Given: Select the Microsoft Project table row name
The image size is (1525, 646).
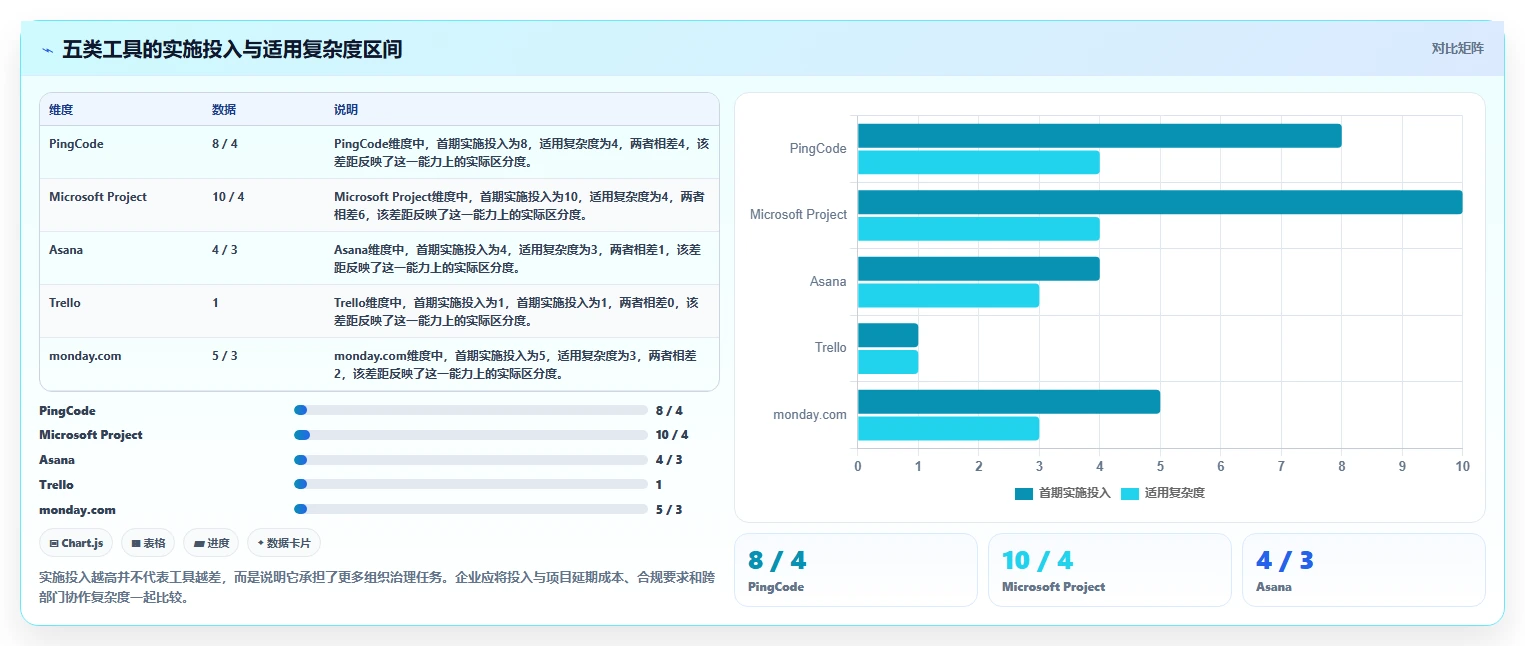Looking at the screenshot, I should tap(98, 197).
